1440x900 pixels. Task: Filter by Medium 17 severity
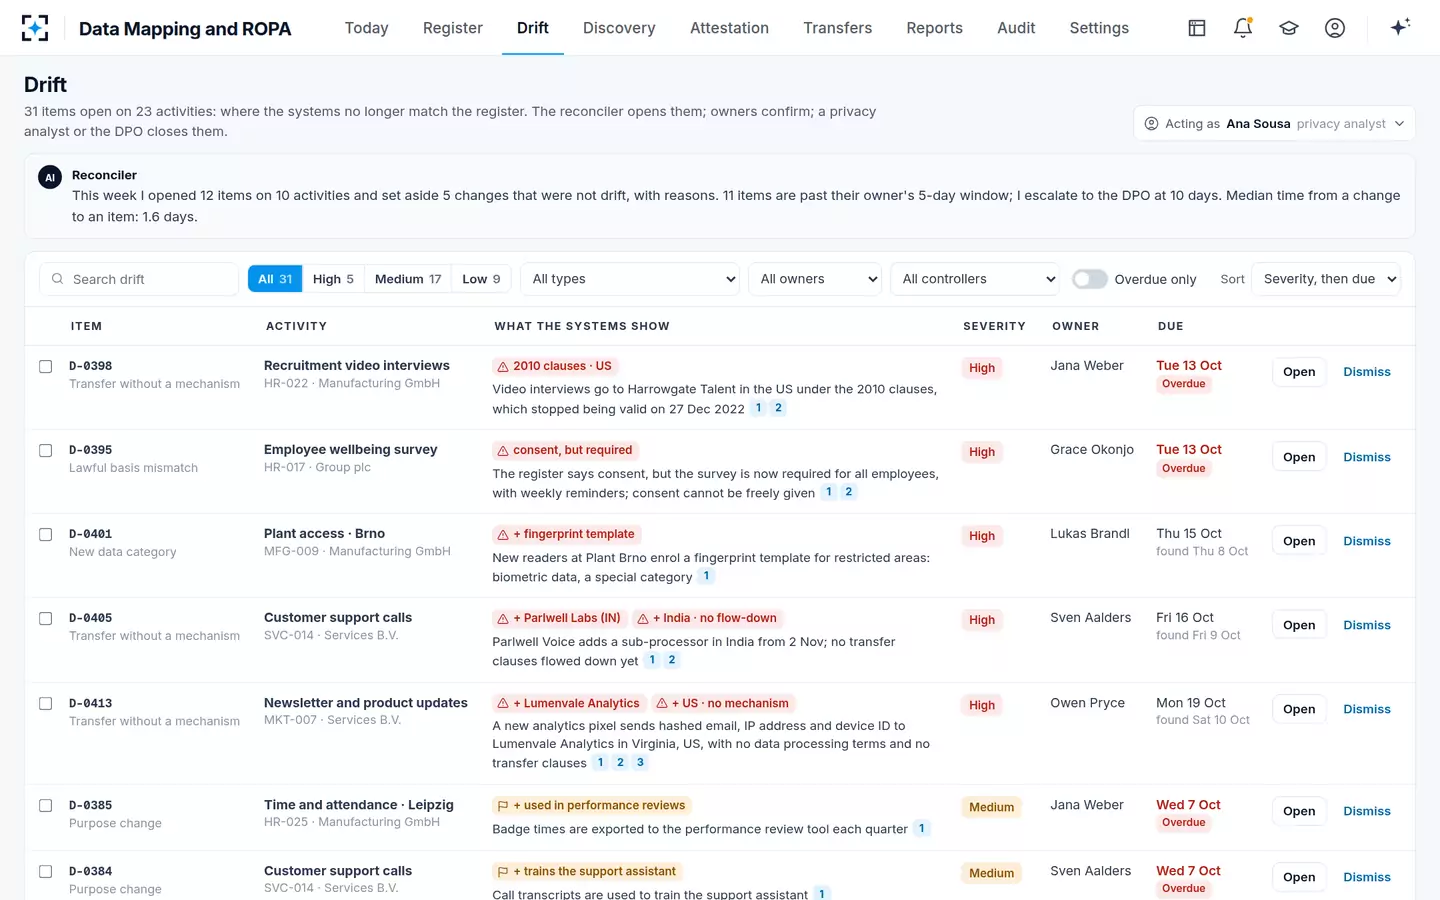408,279
